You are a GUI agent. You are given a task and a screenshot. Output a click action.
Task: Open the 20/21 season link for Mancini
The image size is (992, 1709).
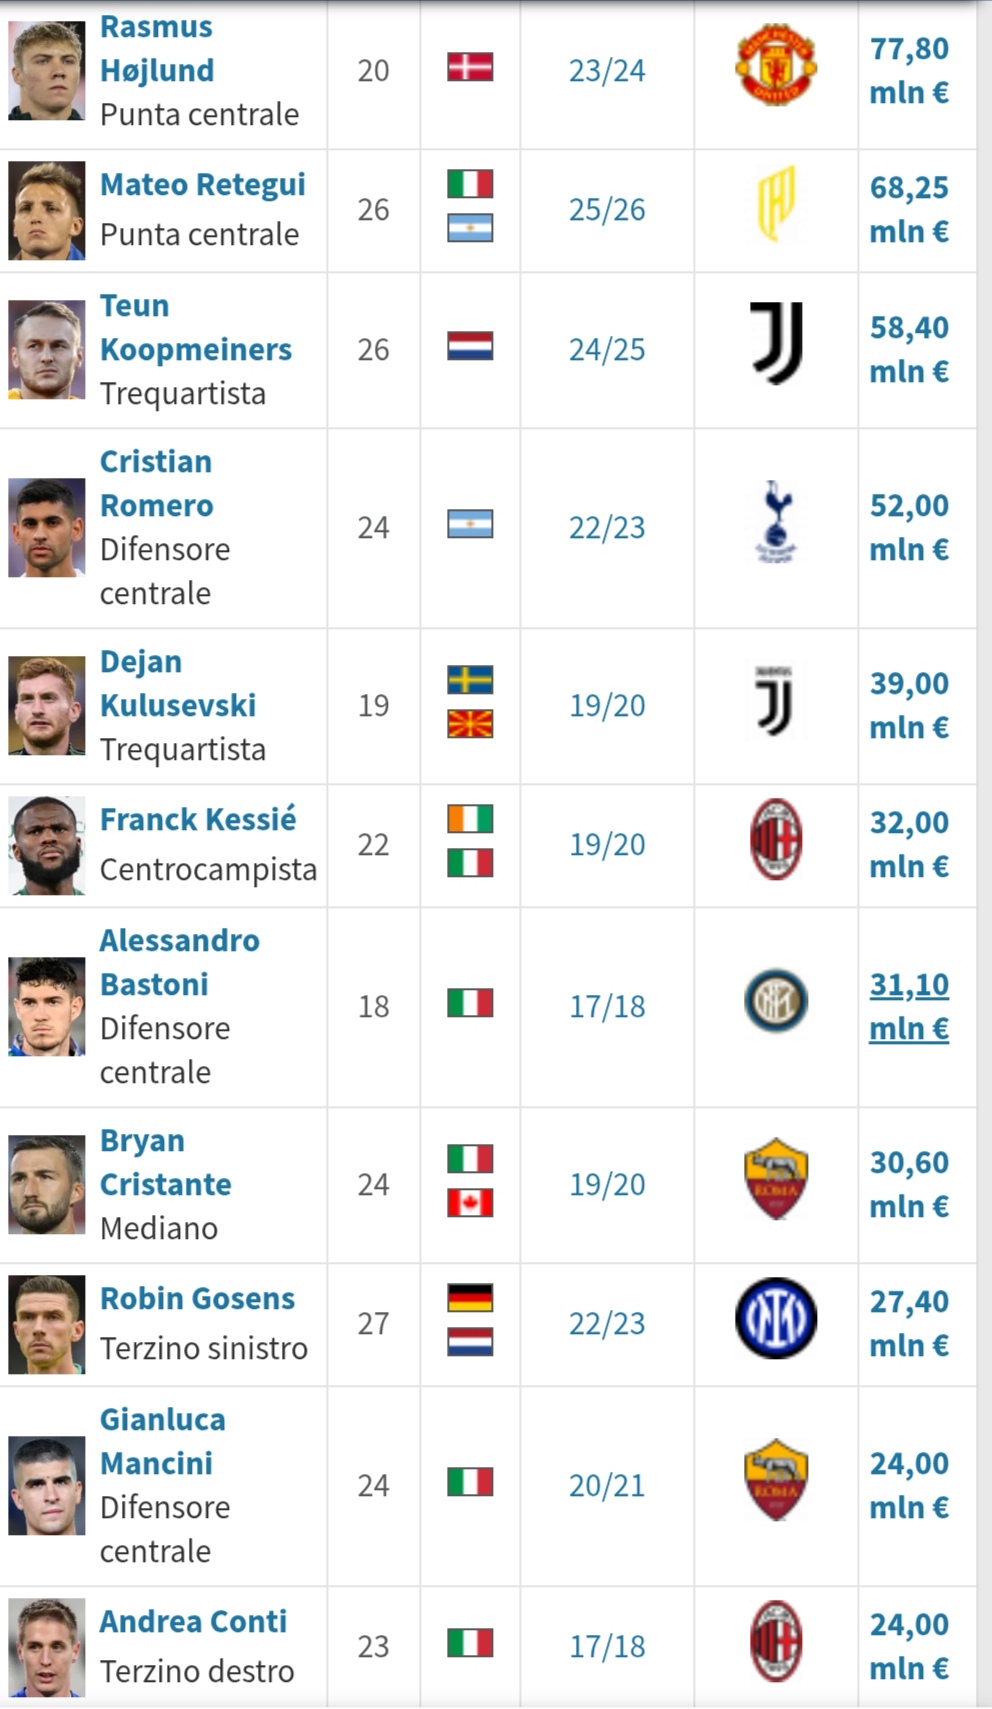[x=607, y=1486]
